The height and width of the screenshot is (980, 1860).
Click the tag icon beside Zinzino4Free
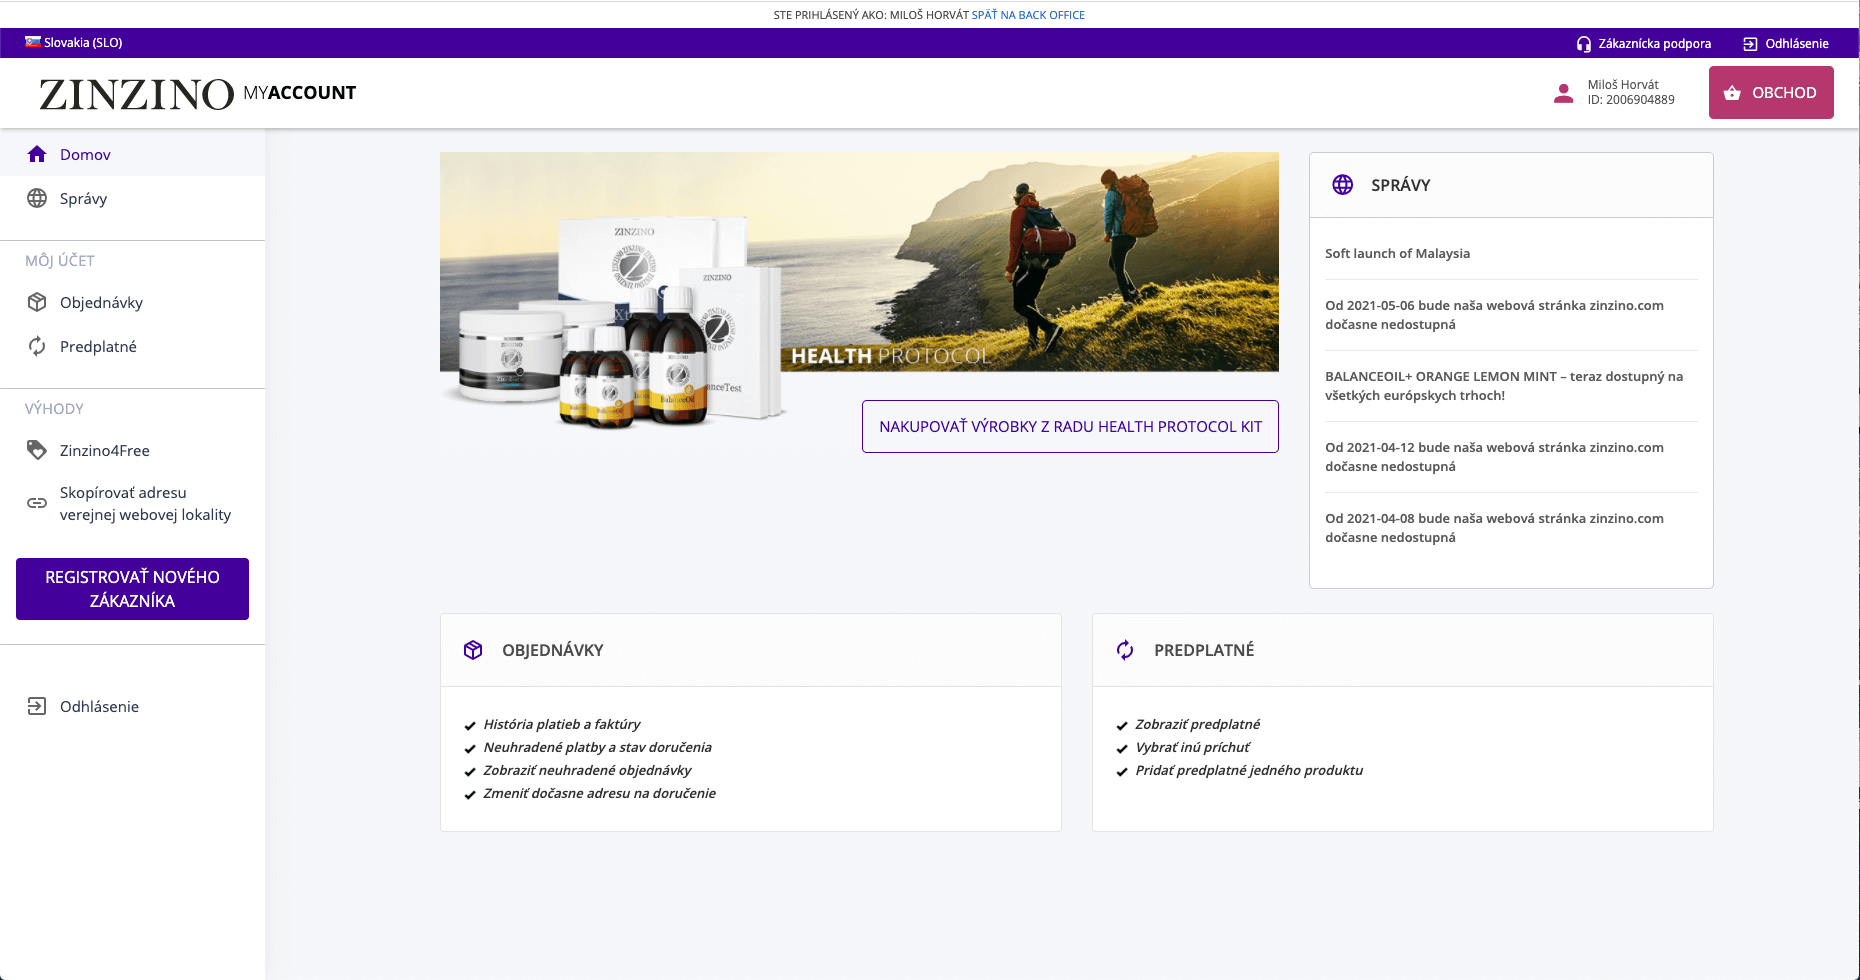(37, 450)
